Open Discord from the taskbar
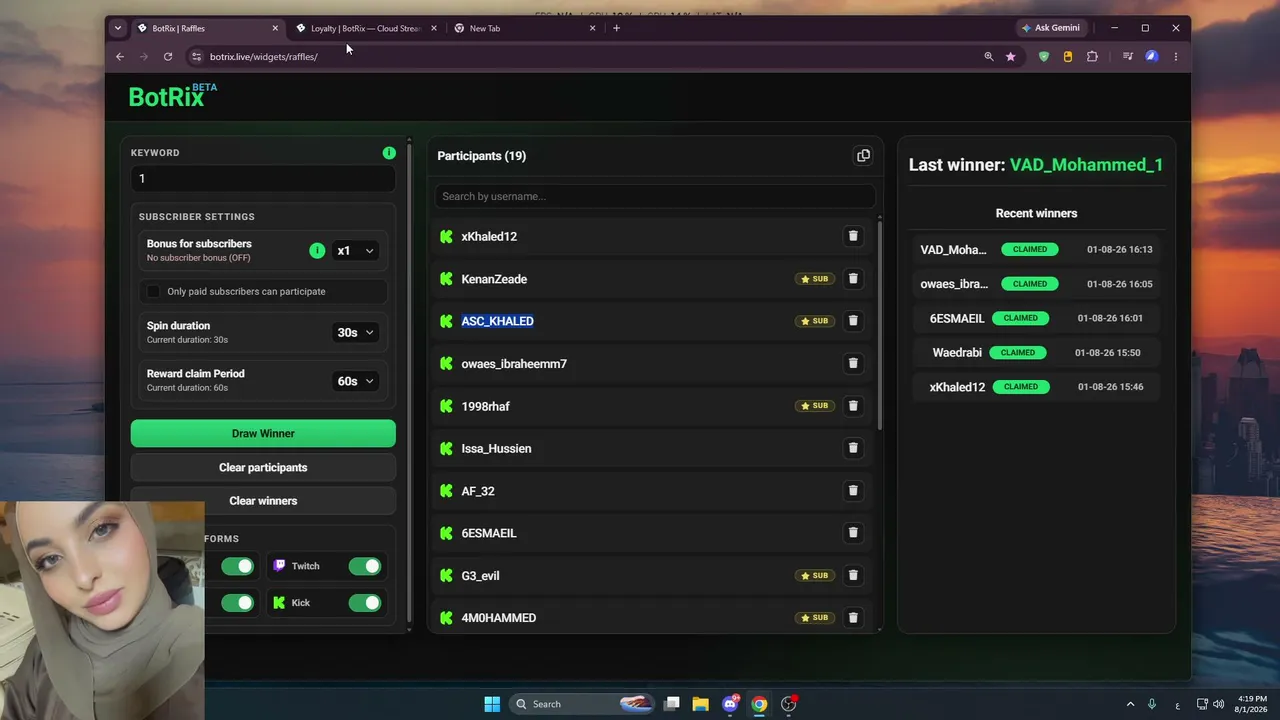The image size is (1280, 720). [730, 704]
